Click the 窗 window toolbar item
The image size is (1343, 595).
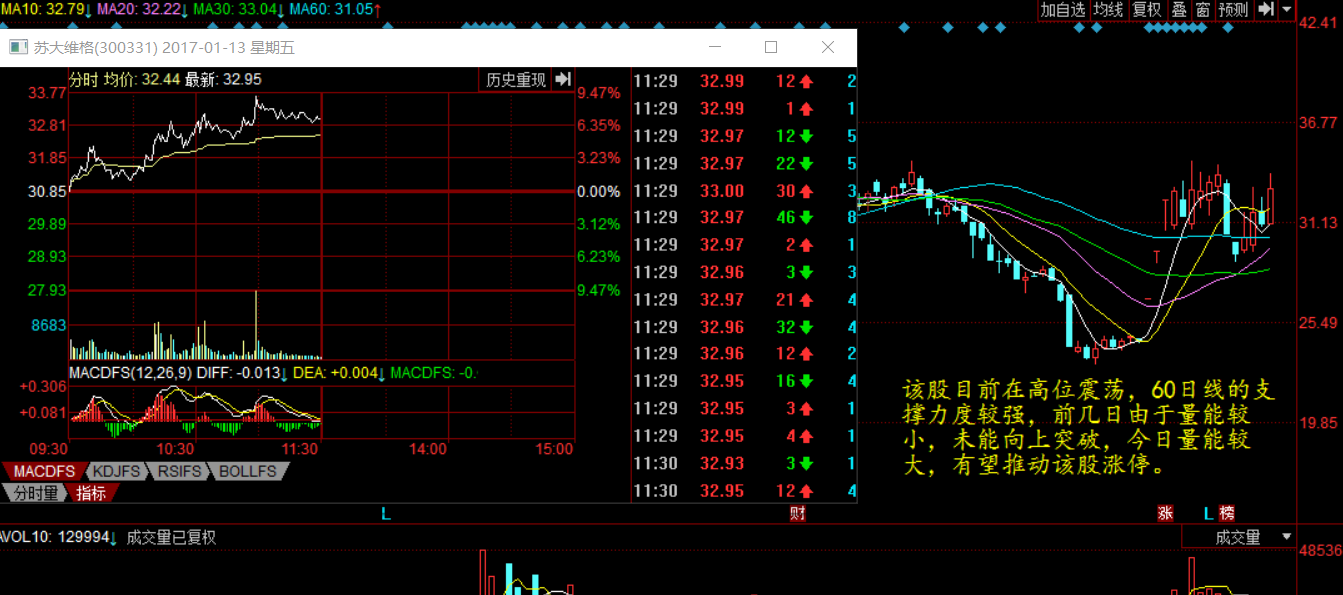tap(1203, 9)
